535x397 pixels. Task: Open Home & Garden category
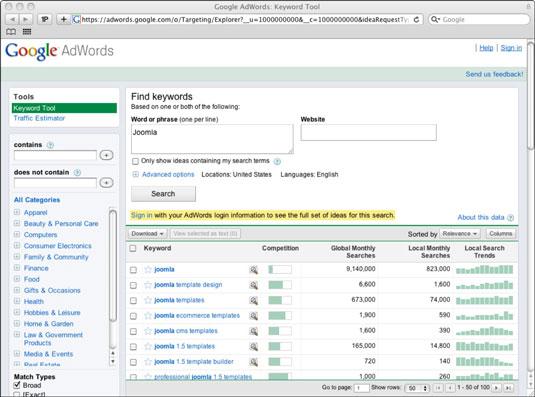(48, 324)
